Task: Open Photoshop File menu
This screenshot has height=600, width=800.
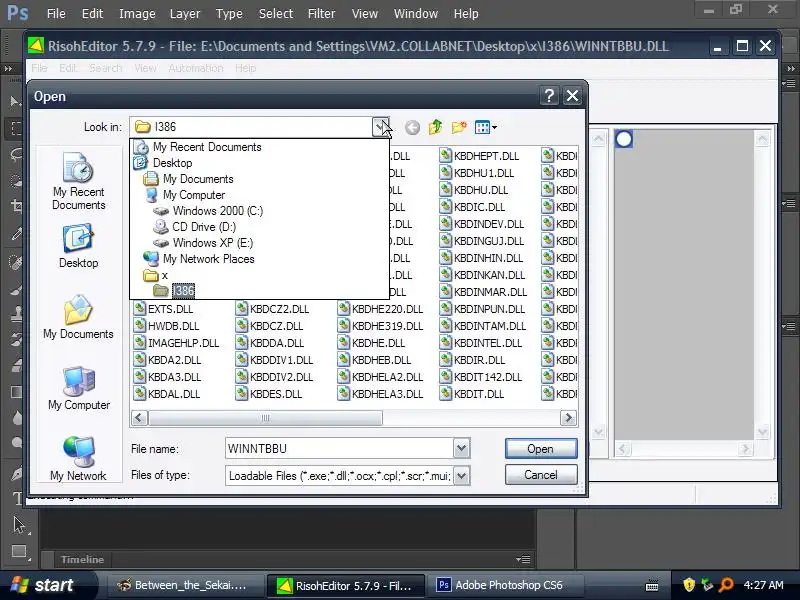Action: click(x=56, y=14)
